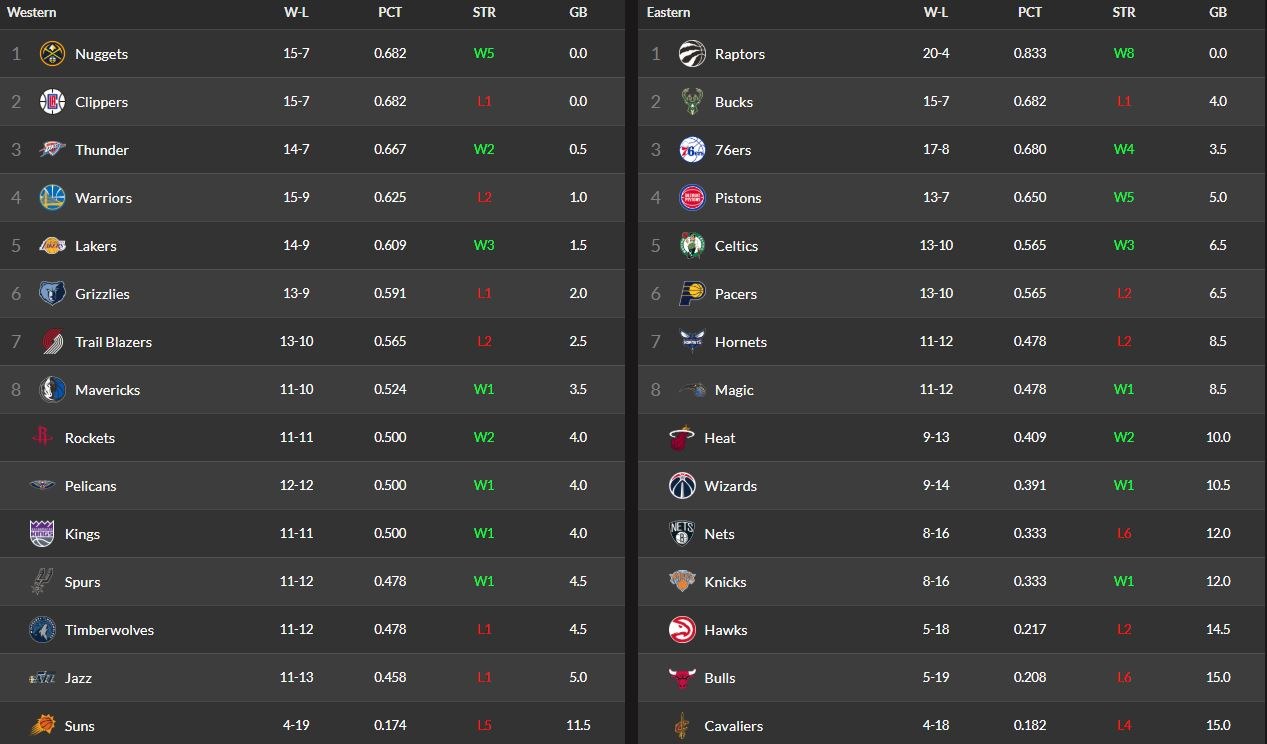Screen dimensions: 1267x744
Task: Click the Clippers team logo
Action: [52, 102]
